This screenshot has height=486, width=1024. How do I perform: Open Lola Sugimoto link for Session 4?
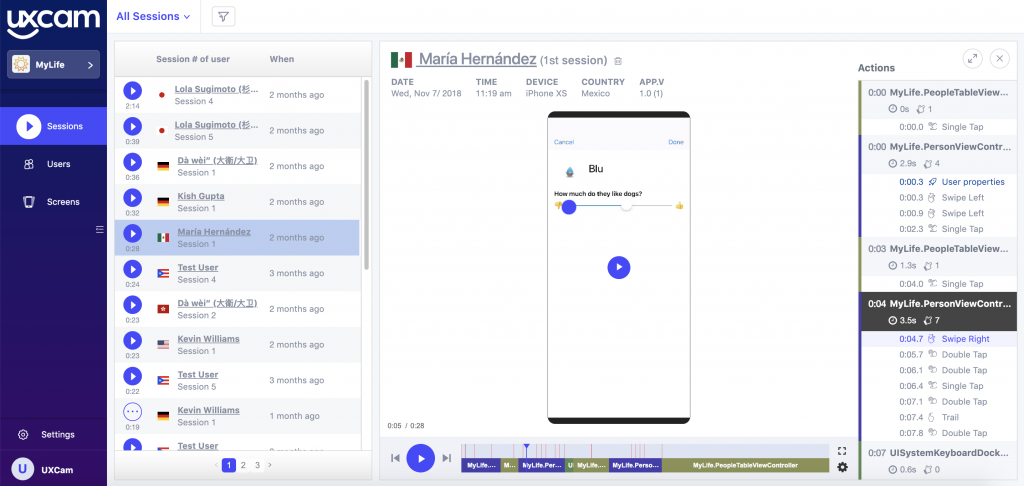216,89
